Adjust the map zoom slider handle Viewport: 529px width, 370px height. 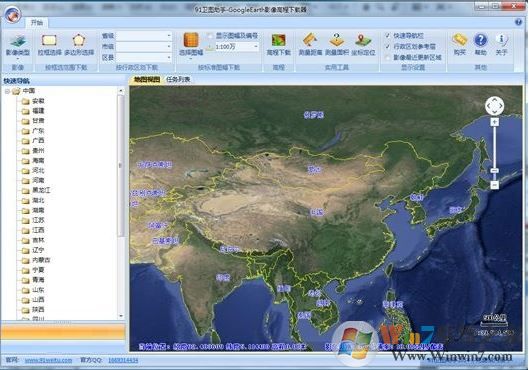coord(495,171)
